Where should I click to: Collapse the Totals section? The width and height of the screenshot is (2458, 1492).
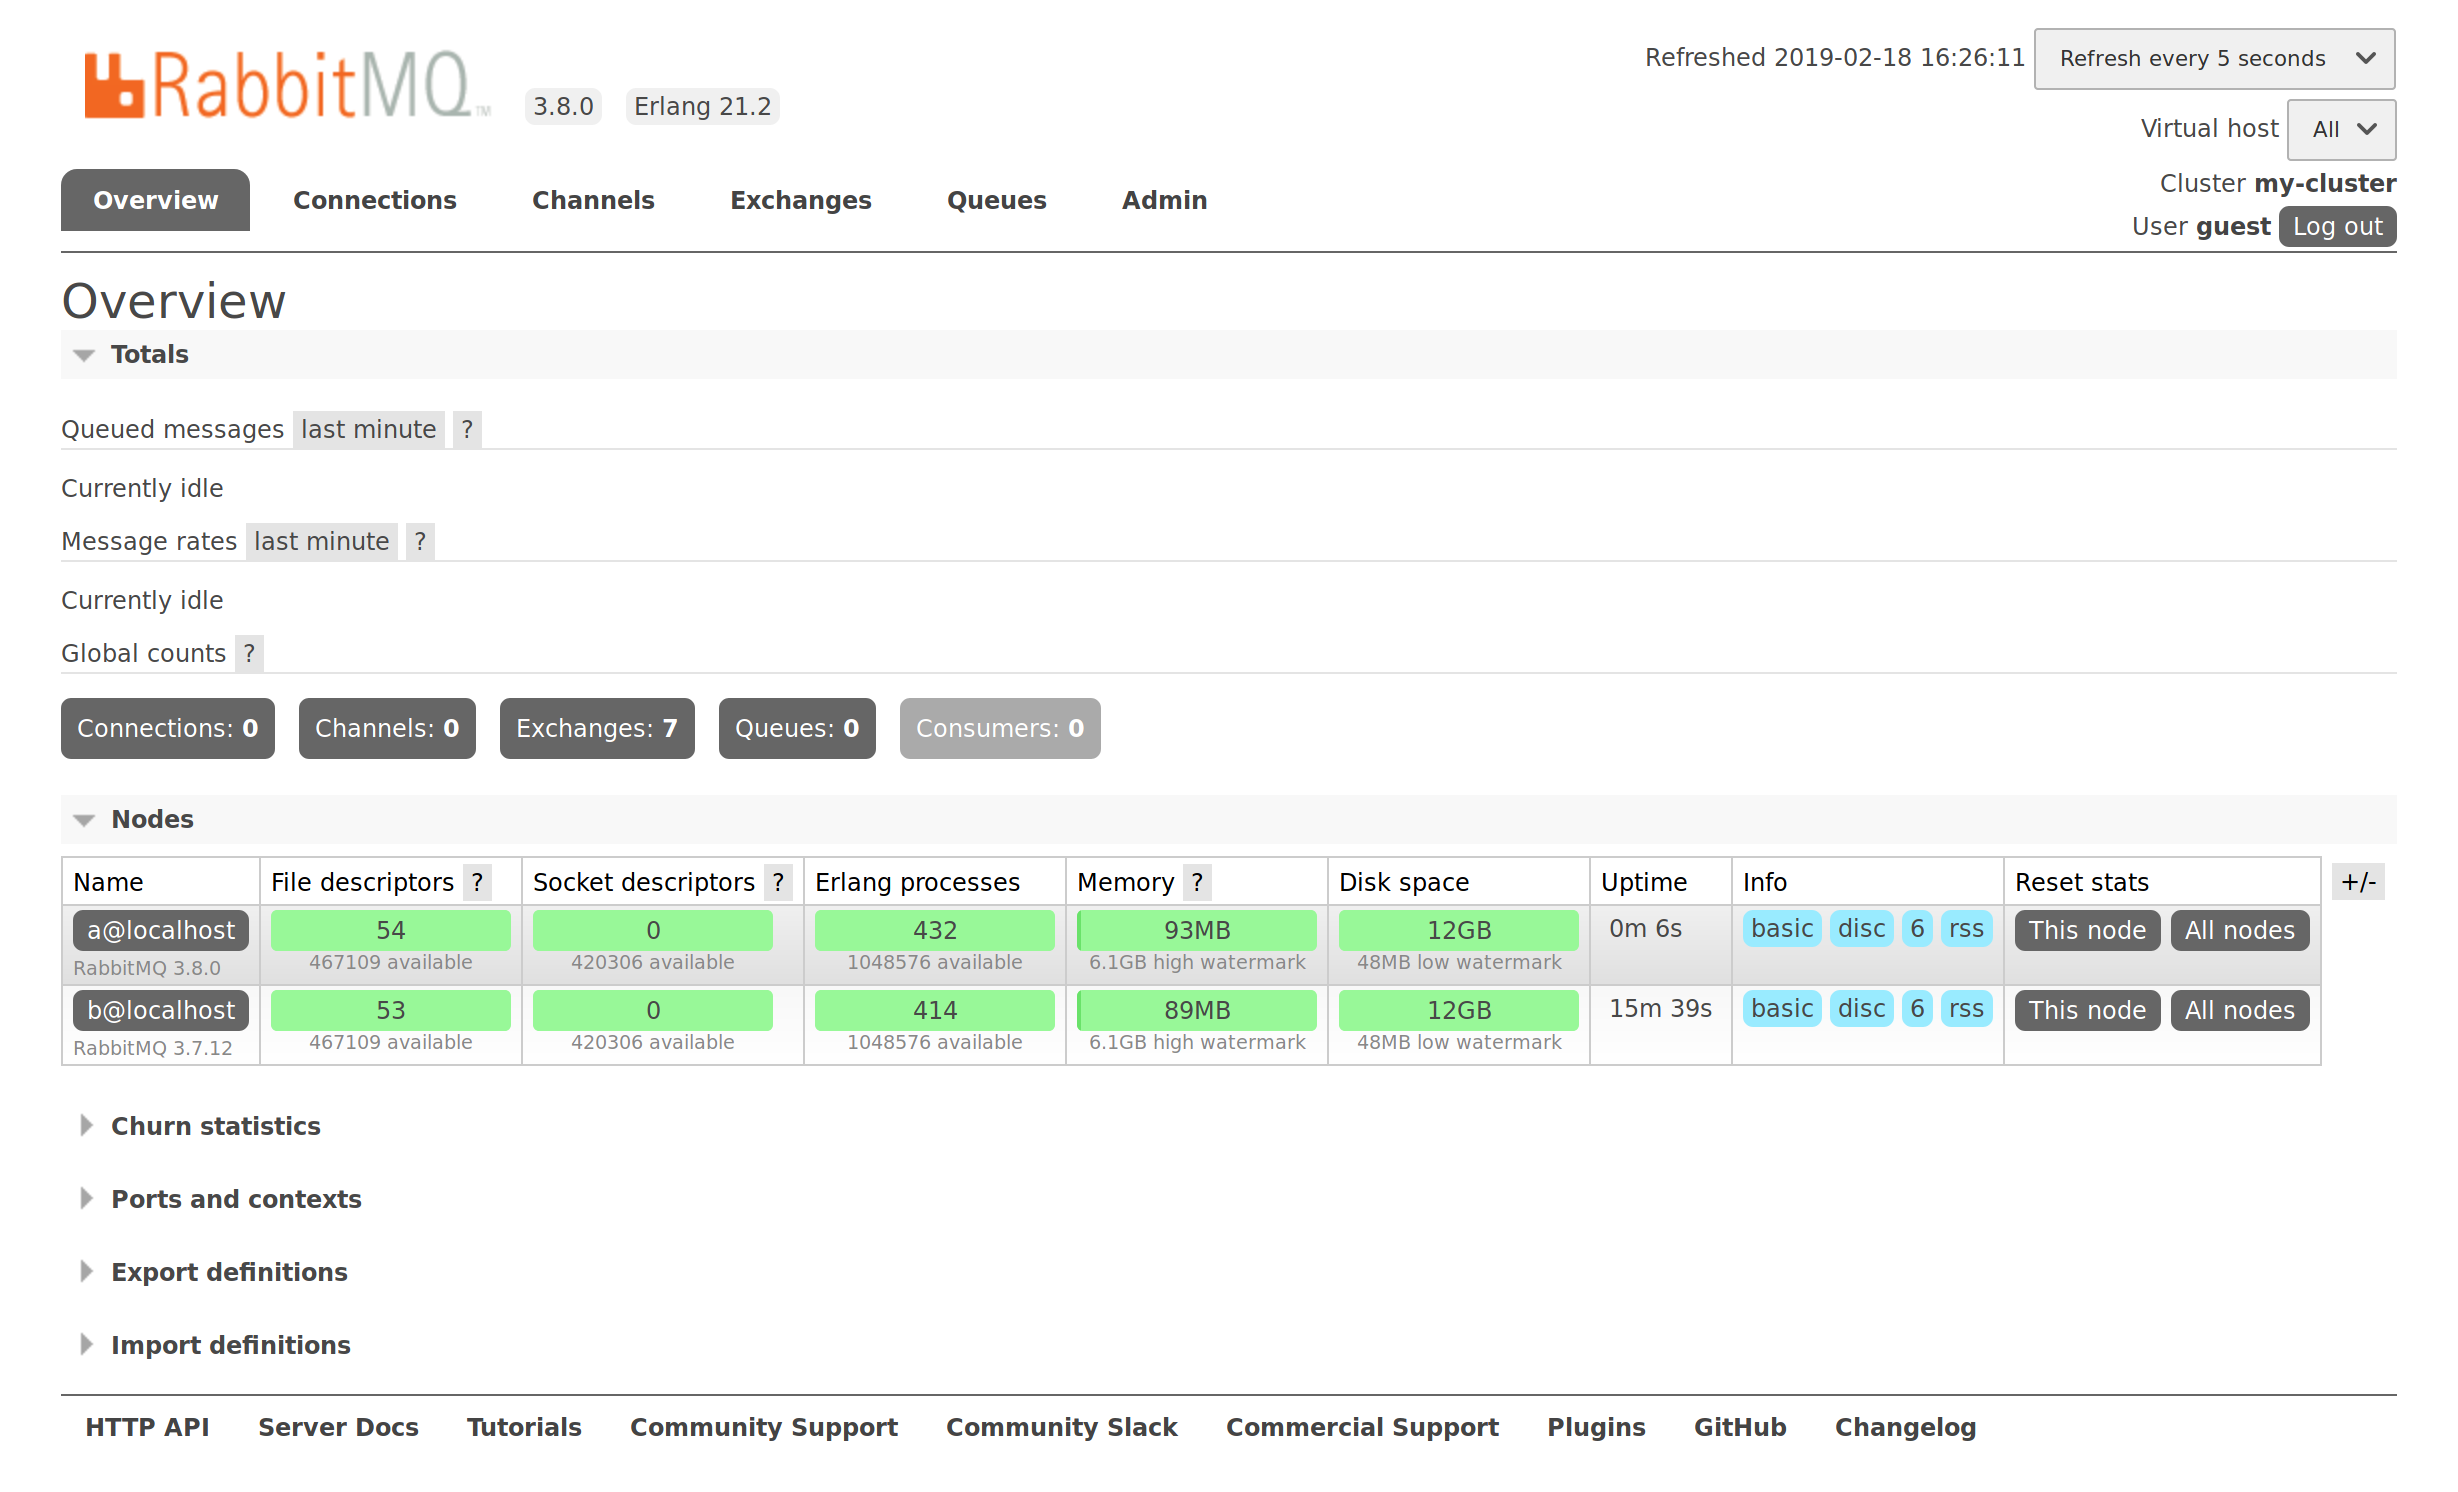(148, 355)
